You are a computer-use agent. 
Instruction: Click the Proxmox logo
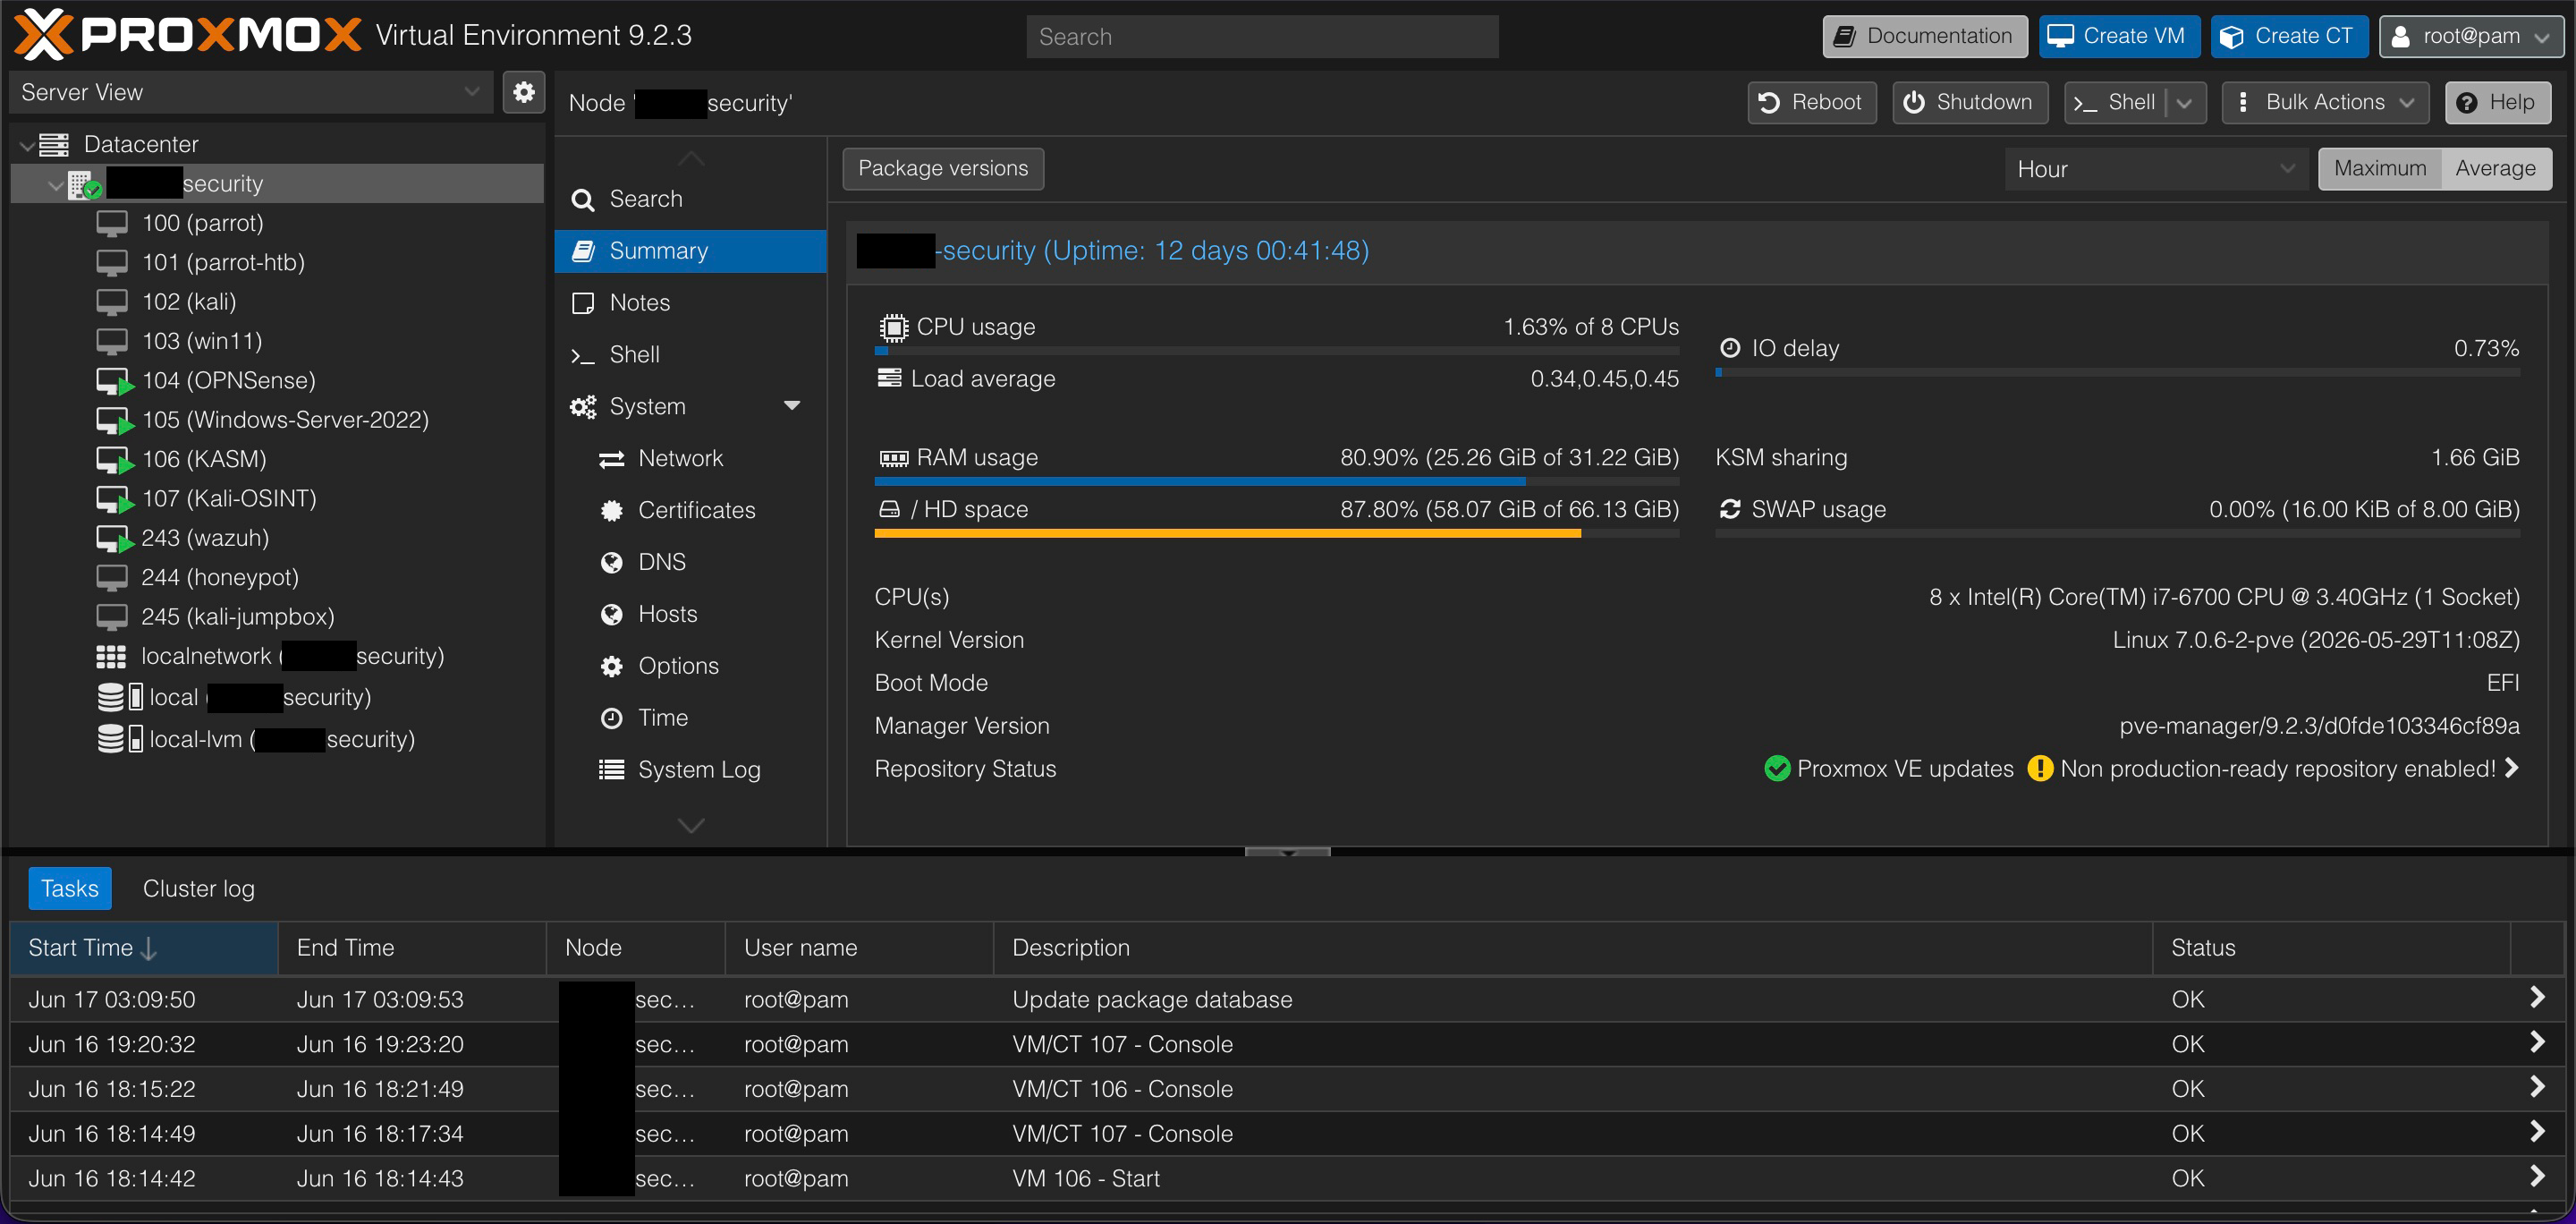pyautogui.click(x=188, y=35)
